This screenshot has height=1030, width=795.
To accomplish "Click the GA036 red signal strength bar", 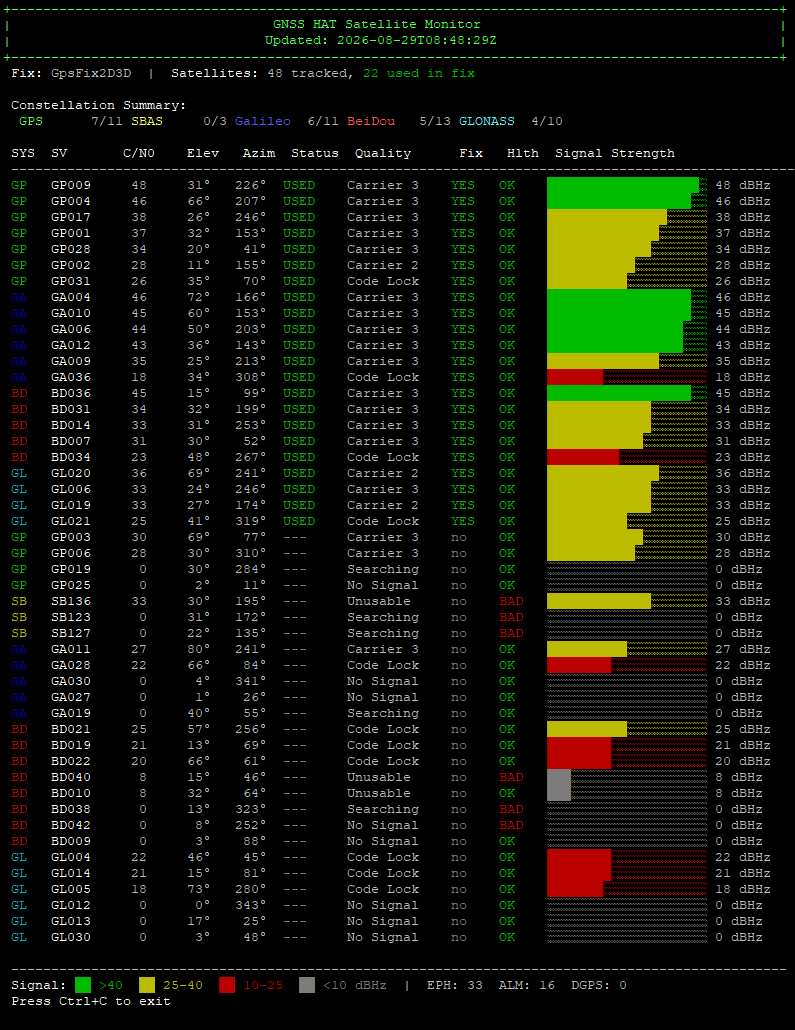I will 575,377.
